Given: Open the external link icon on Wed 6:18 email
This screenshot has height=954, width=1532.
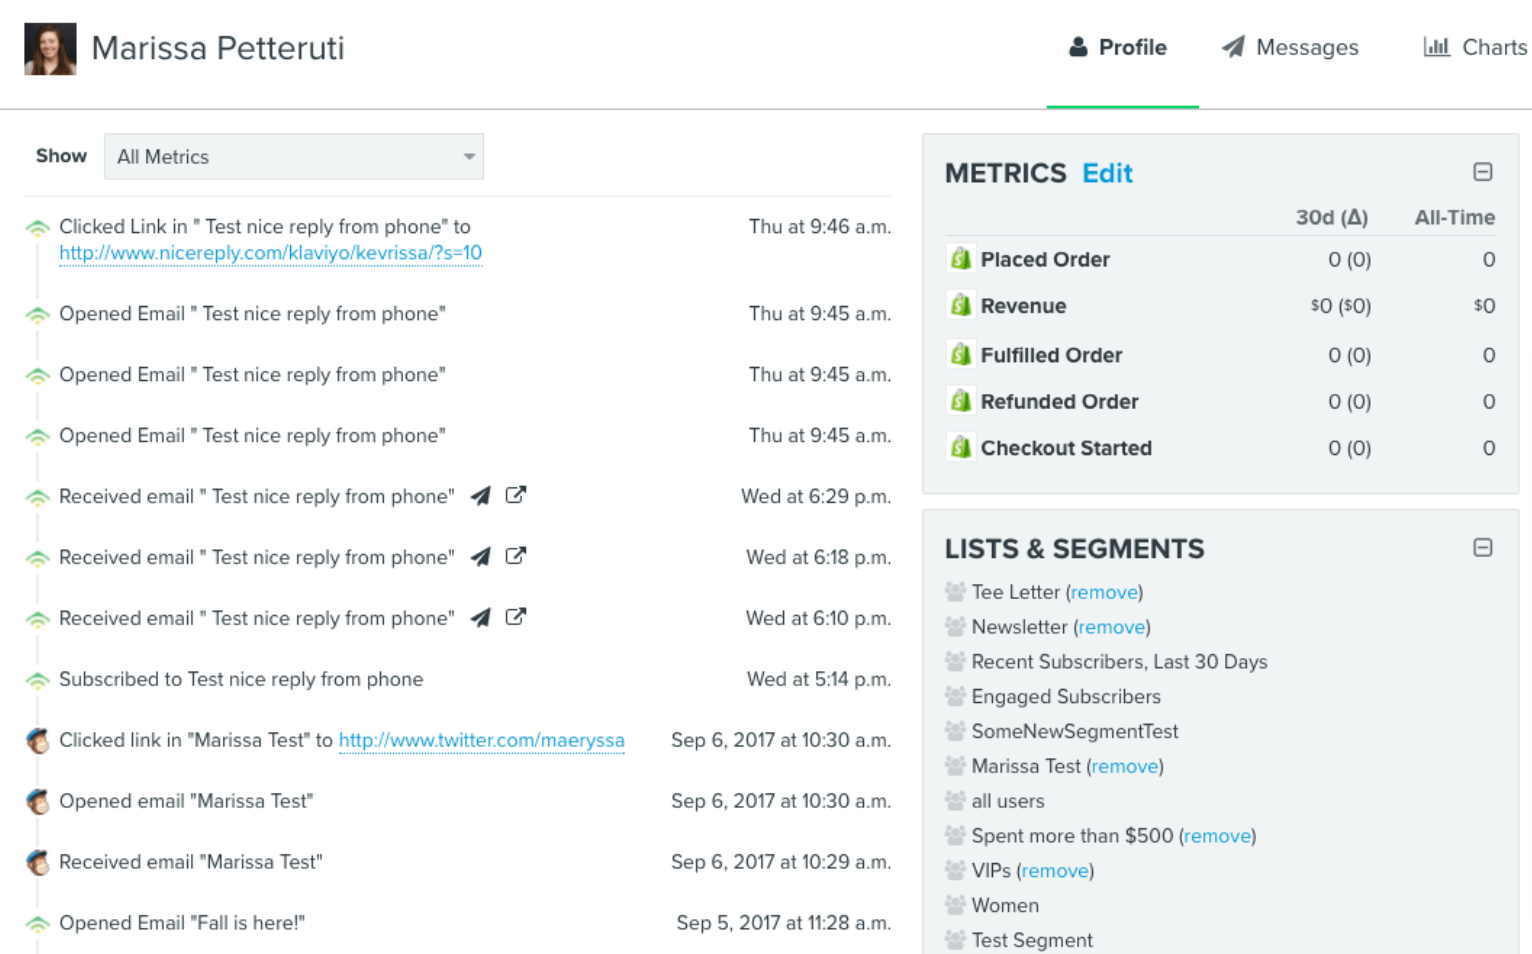Looking at the screenshot, I should coord(516,556).
